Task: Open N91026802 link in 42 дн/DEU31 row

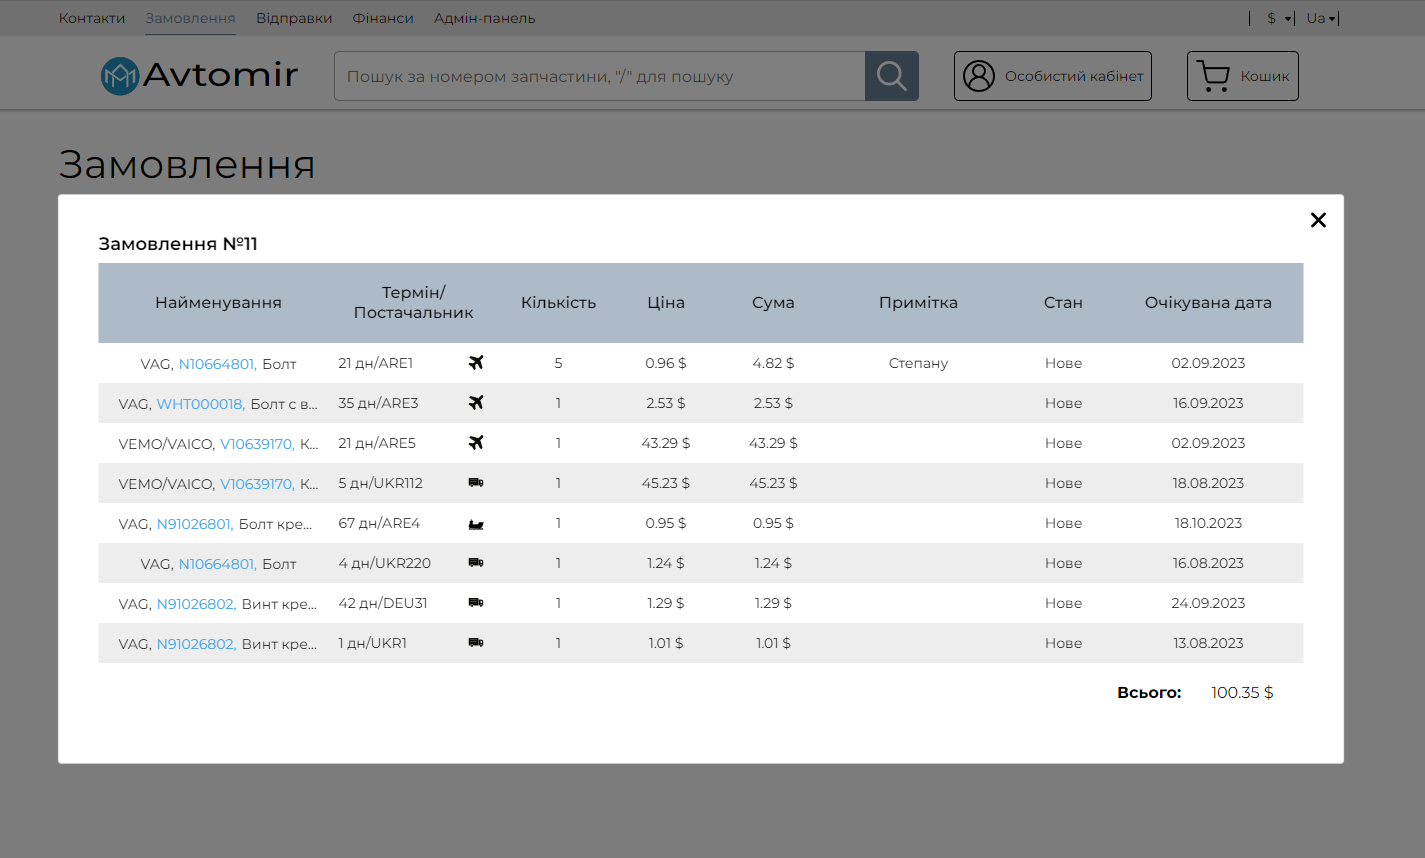Action: 196,604
